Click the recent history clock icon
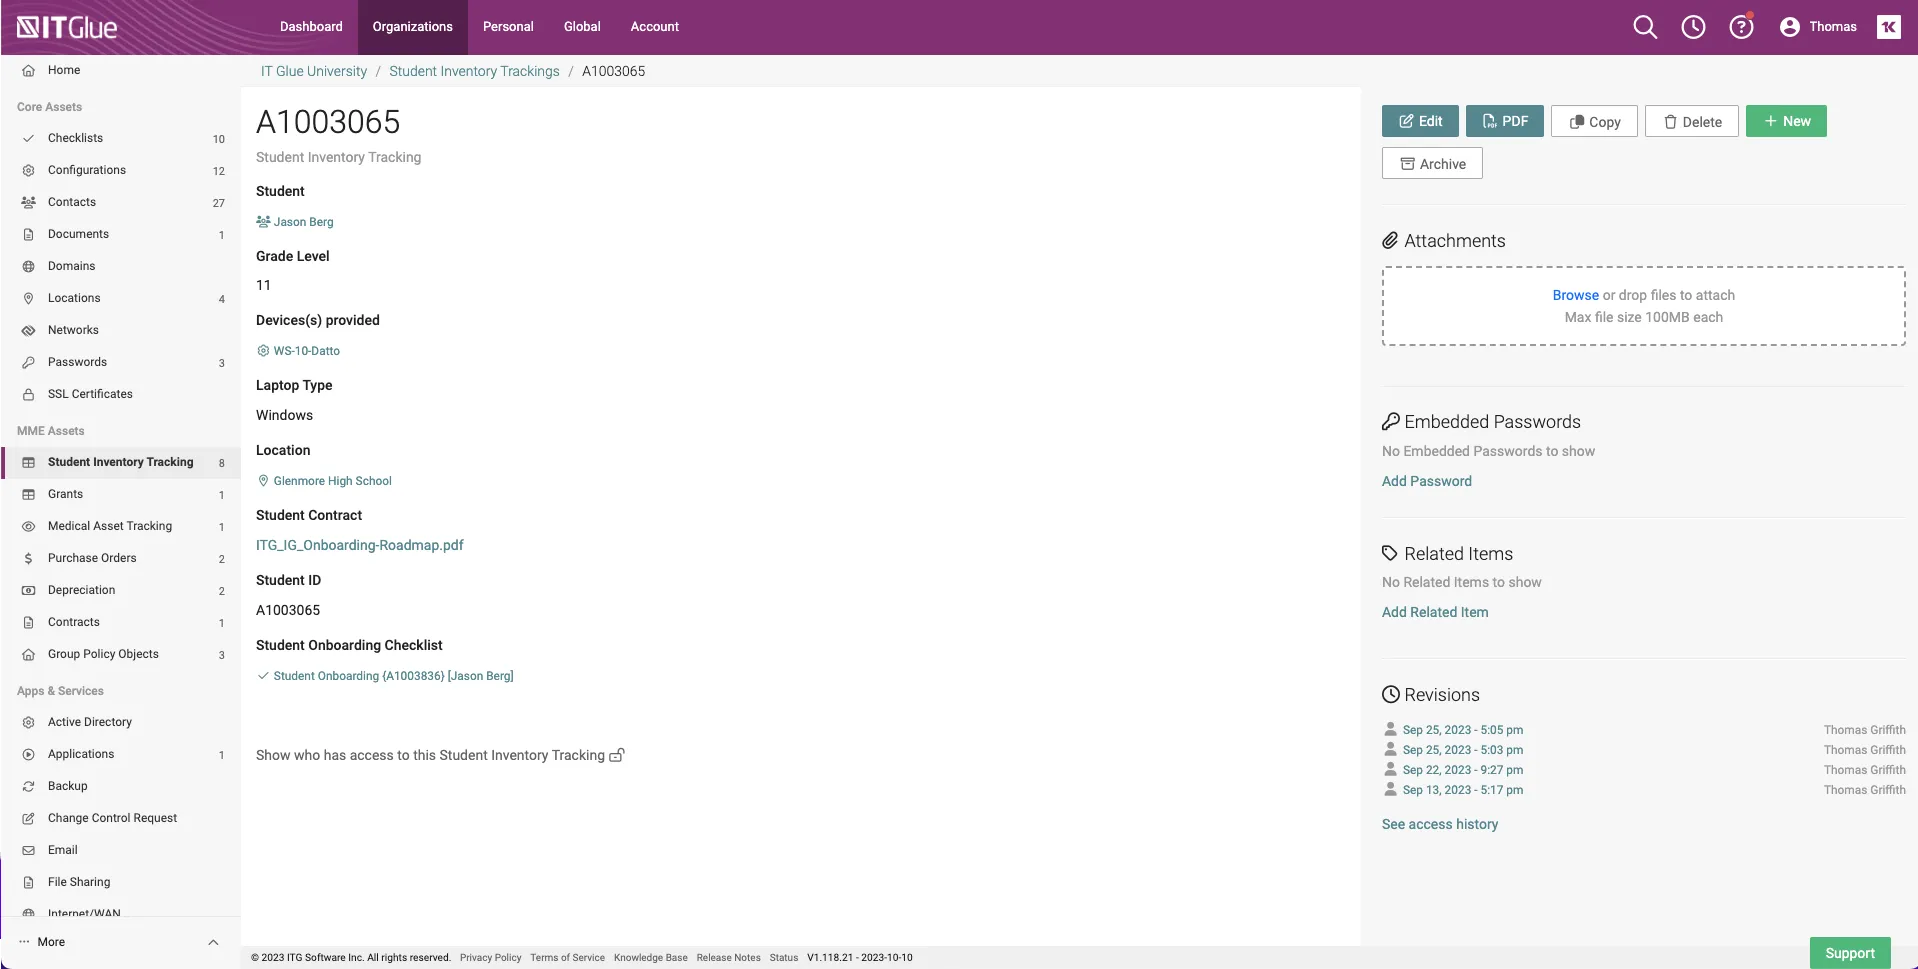The image size is (1918, 969). [1693, 27]
